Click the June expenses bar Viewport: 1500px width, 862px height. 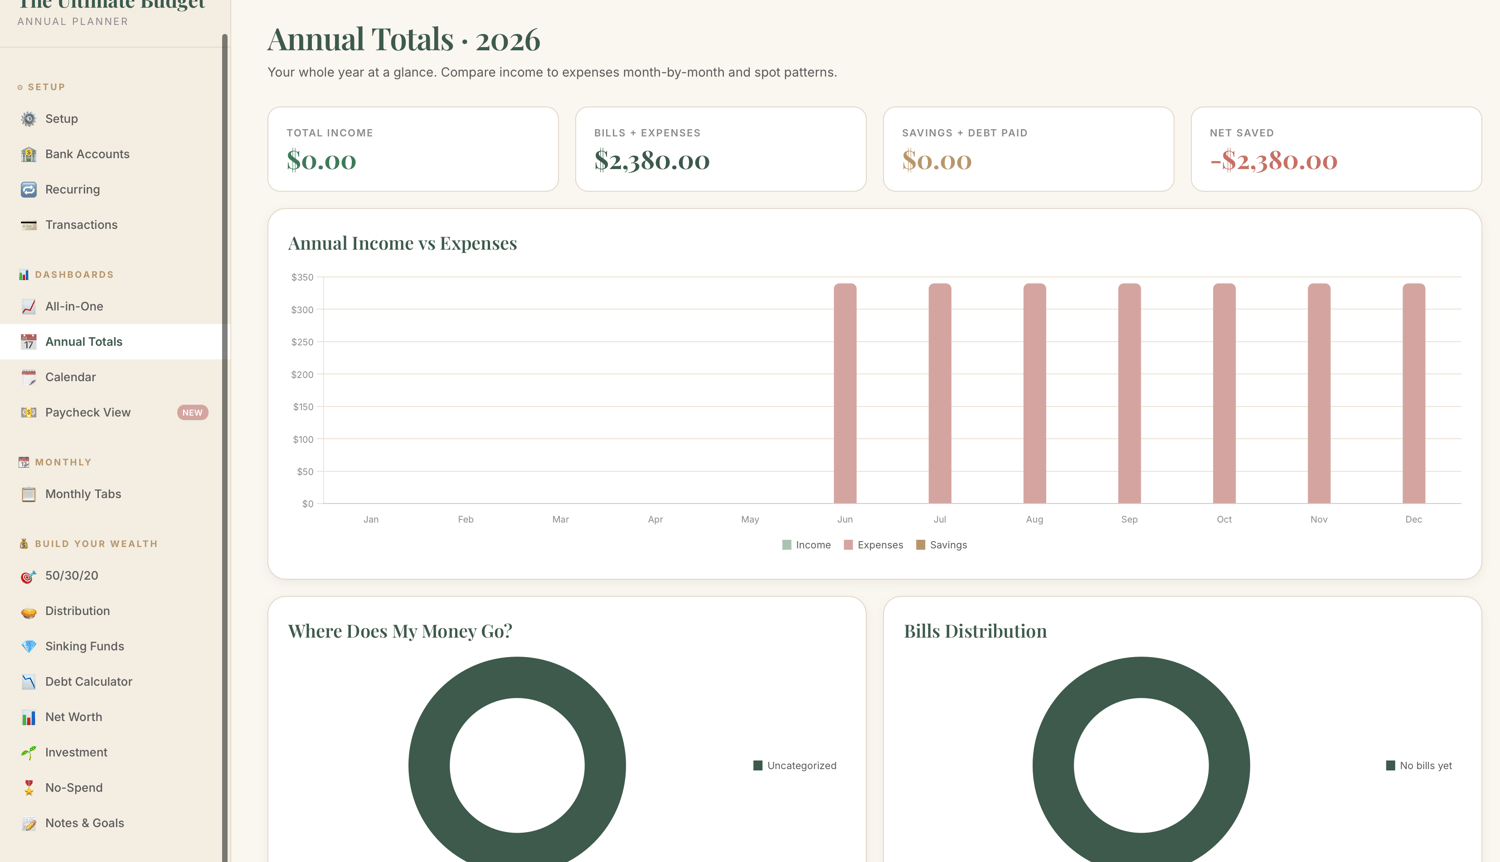coord(845,393)
